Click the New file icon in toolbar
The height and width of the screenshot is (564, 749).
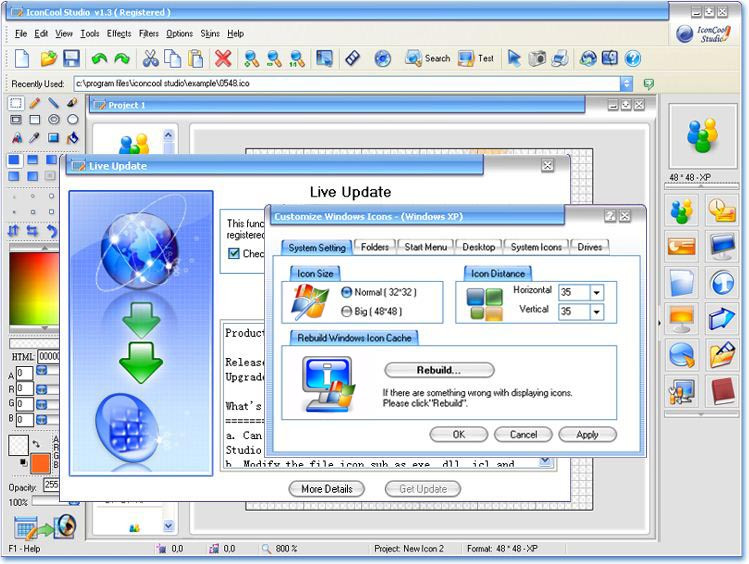(x=22, y=59)
